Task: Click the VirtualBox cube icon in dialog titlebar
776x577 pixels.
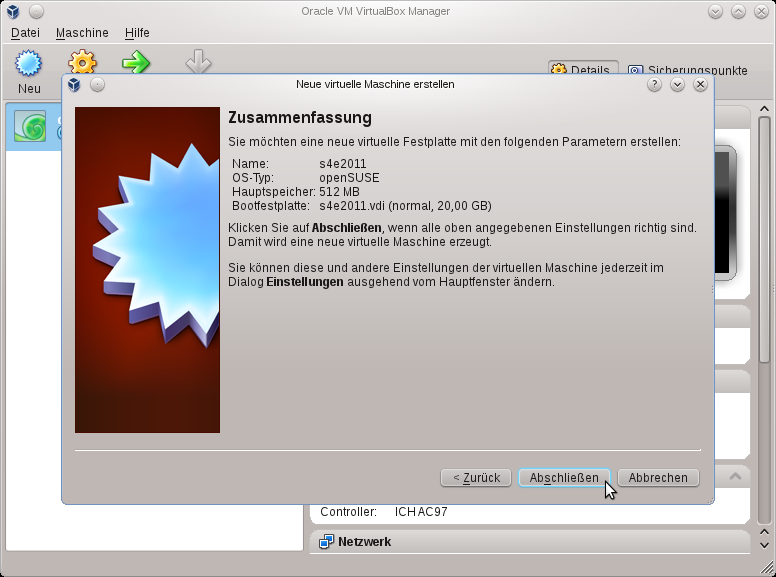Action: click(x=74, y=85)
